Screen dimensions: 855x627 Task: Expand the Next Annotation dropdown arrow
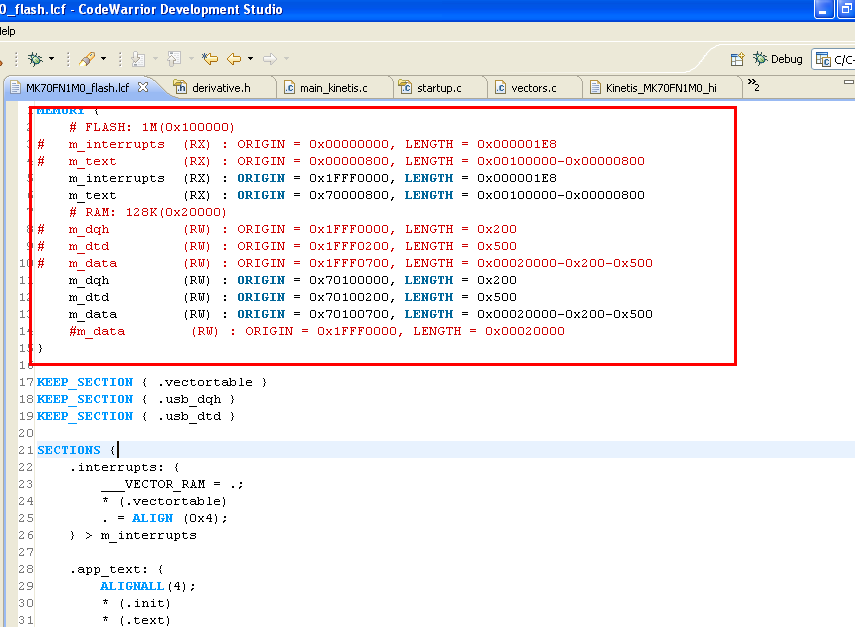click(155, 58)
